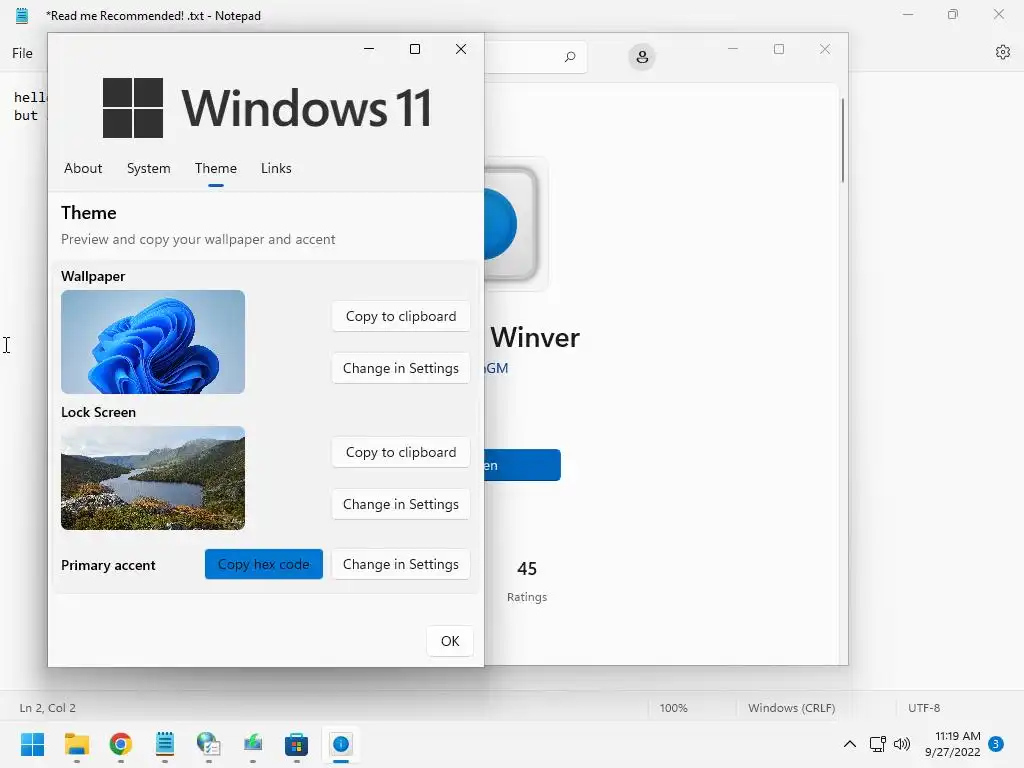Viewport: 1024px width, 768px height.
Task: Open Notepad settings gear
Action: 1003,52
